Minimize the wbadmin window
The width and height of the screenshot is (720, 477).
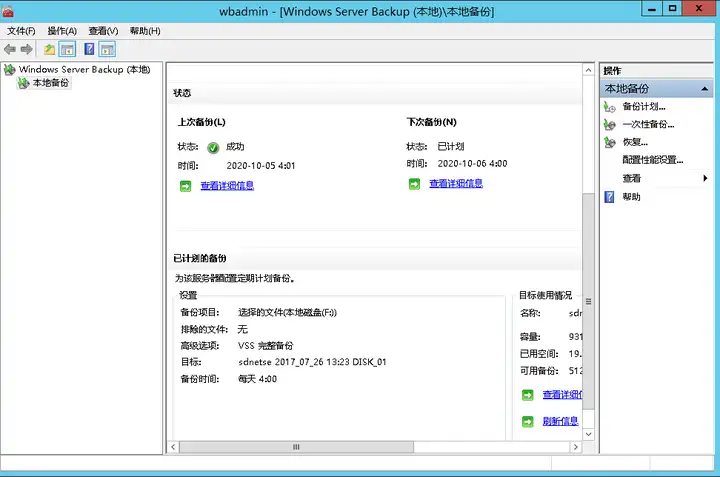(652, 9)
